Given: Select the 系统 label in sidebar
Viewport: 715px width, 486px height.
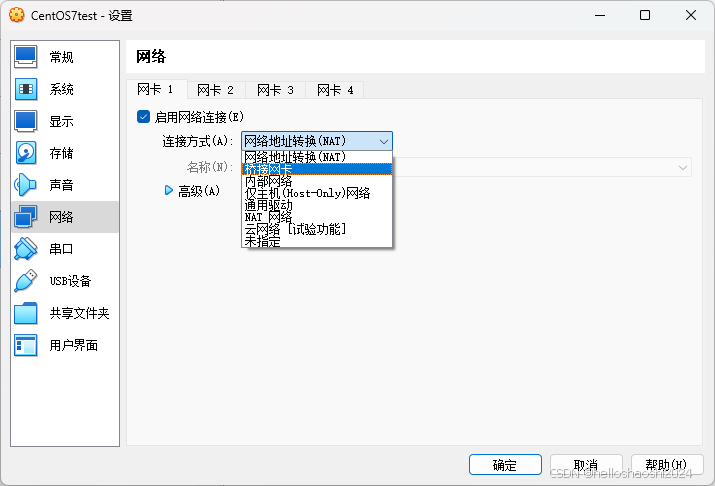Looking at the screenshot, I should tap(62, 89).
